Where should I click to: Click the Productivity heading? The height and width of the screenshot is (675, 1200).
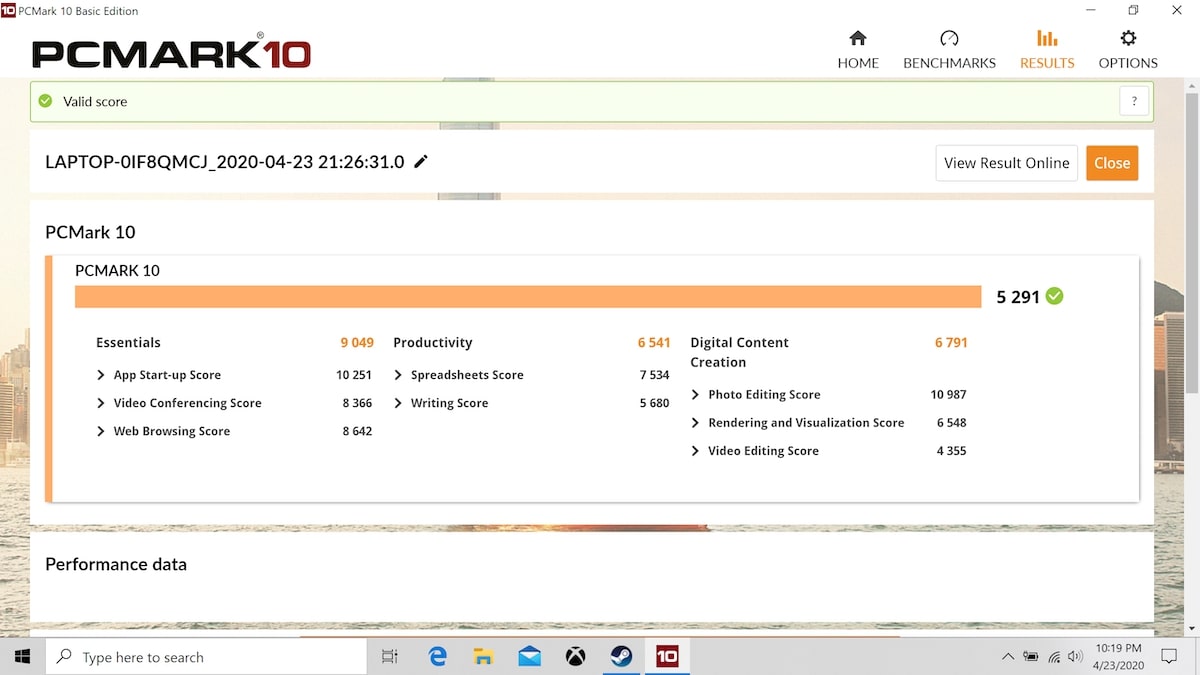(433, 342)
